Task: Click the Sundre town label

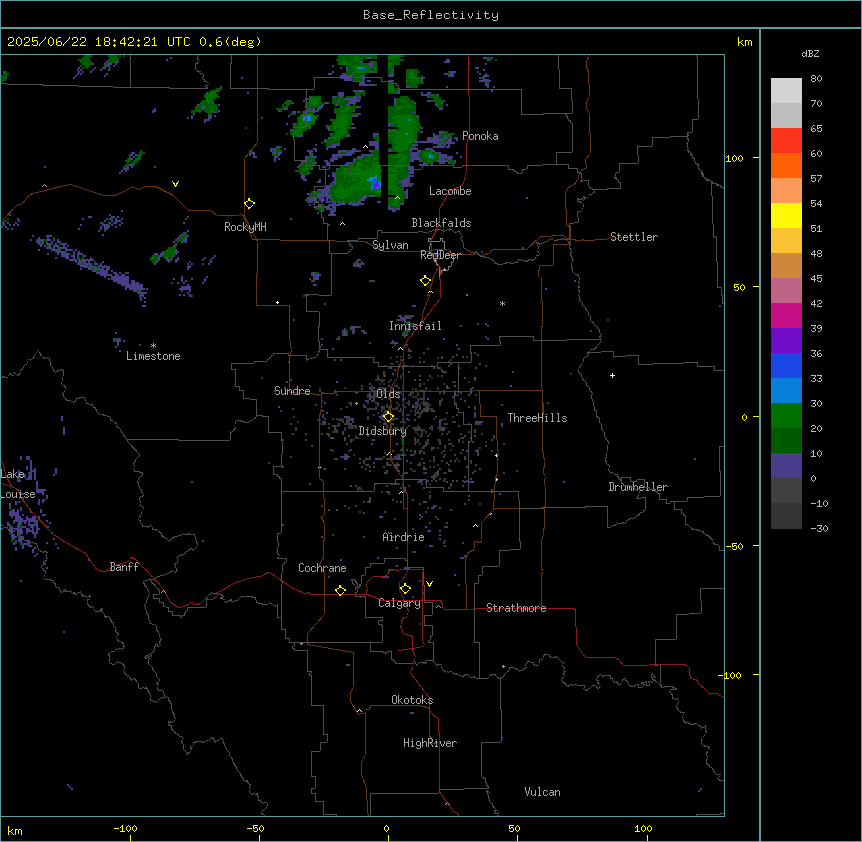Action: (292, 391)
